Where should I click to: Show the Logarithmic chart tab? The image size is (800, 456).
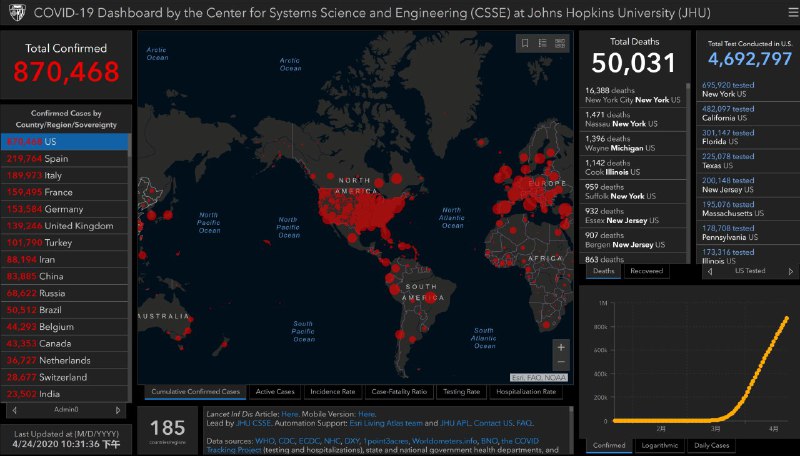(660, 445)
